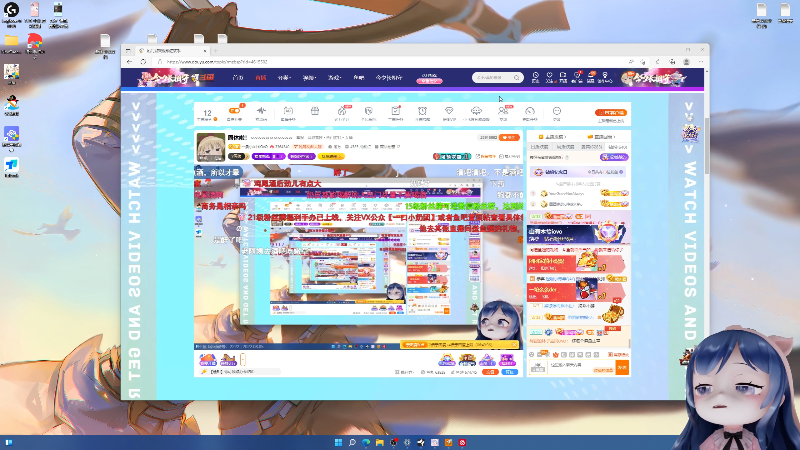Expand the fifth nav item with dropdown arrow
This screenshot has width=800, height=450.
[334, 78]
